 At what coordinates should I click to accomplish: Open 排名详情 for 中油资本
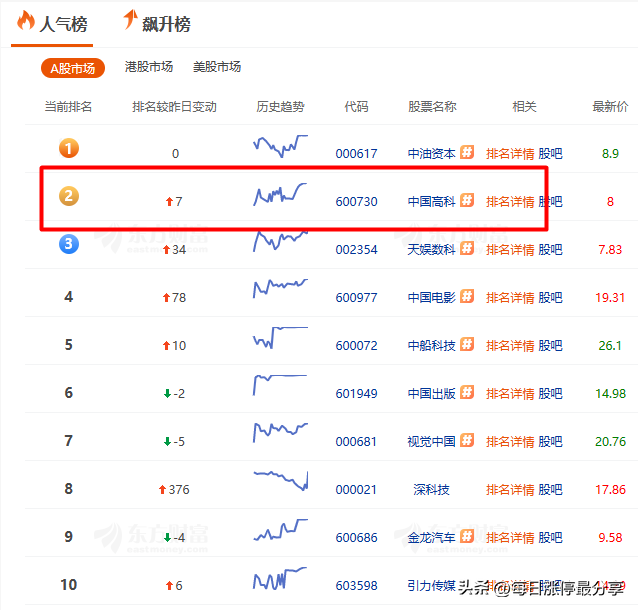(x=510, y=154)
